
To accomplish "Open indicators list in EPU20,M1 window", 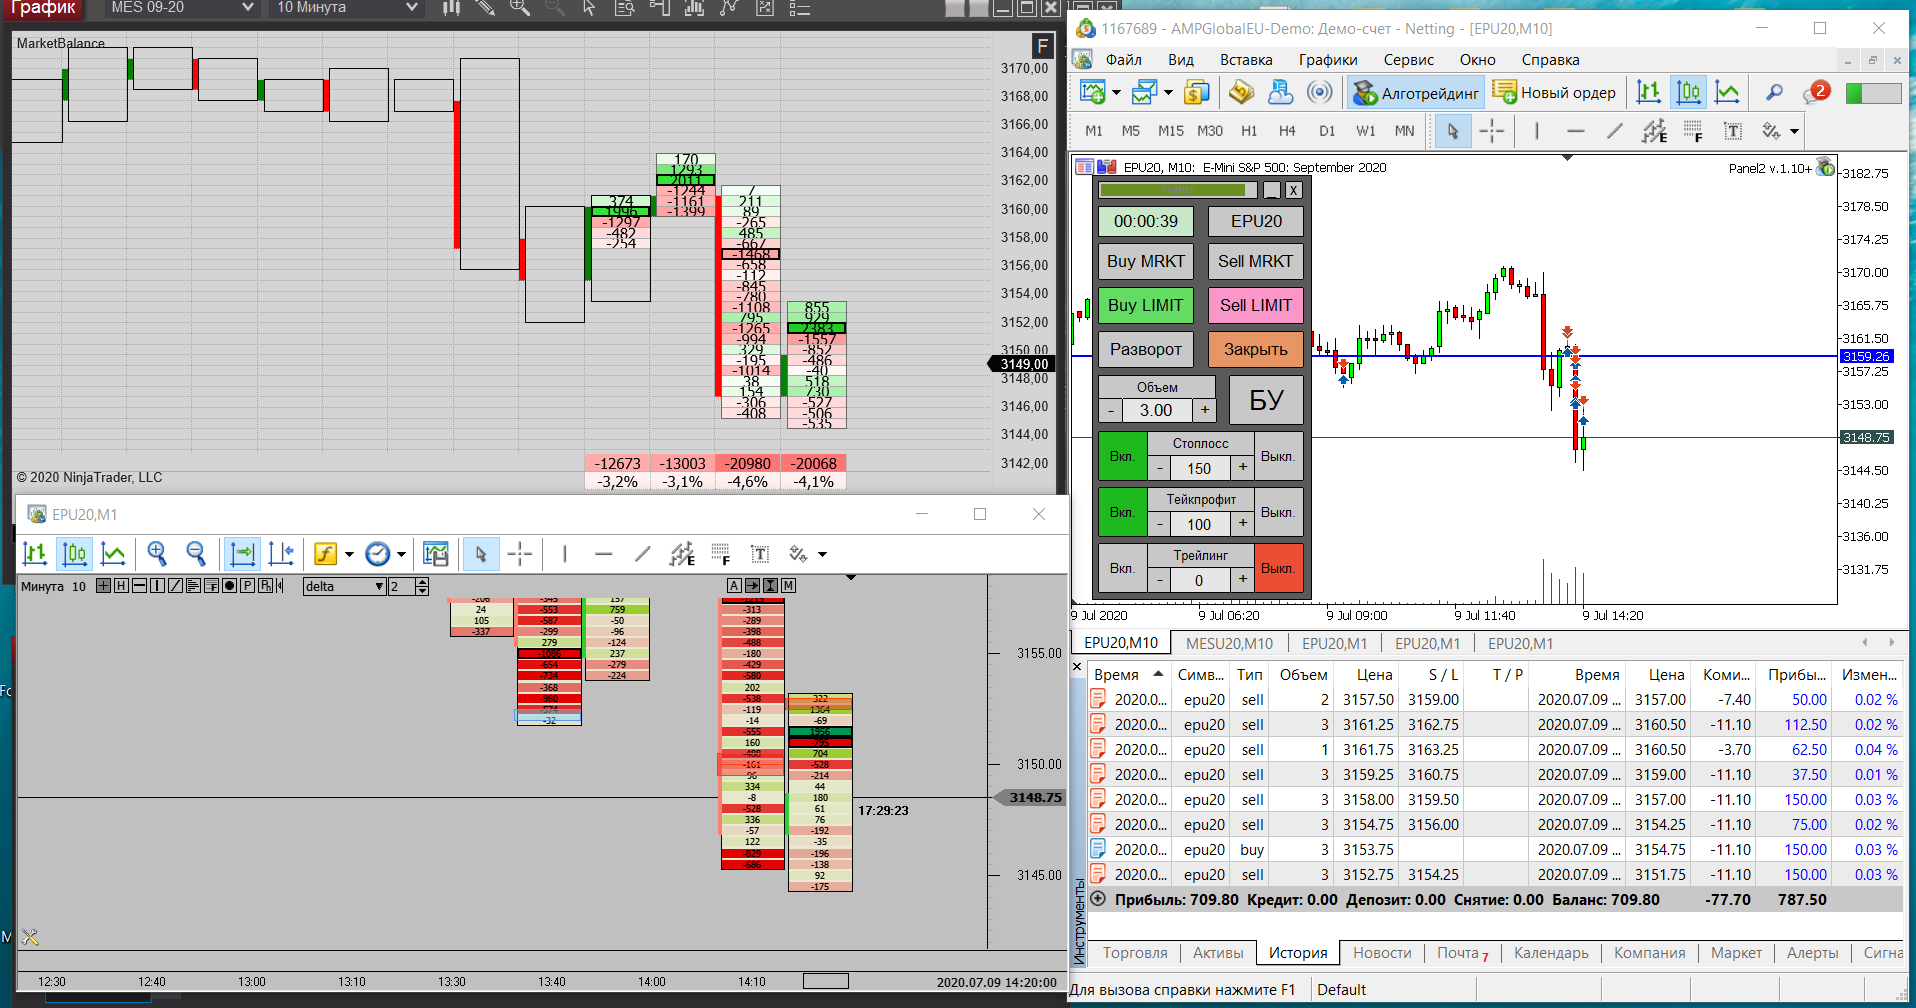I will click(325, 553).
